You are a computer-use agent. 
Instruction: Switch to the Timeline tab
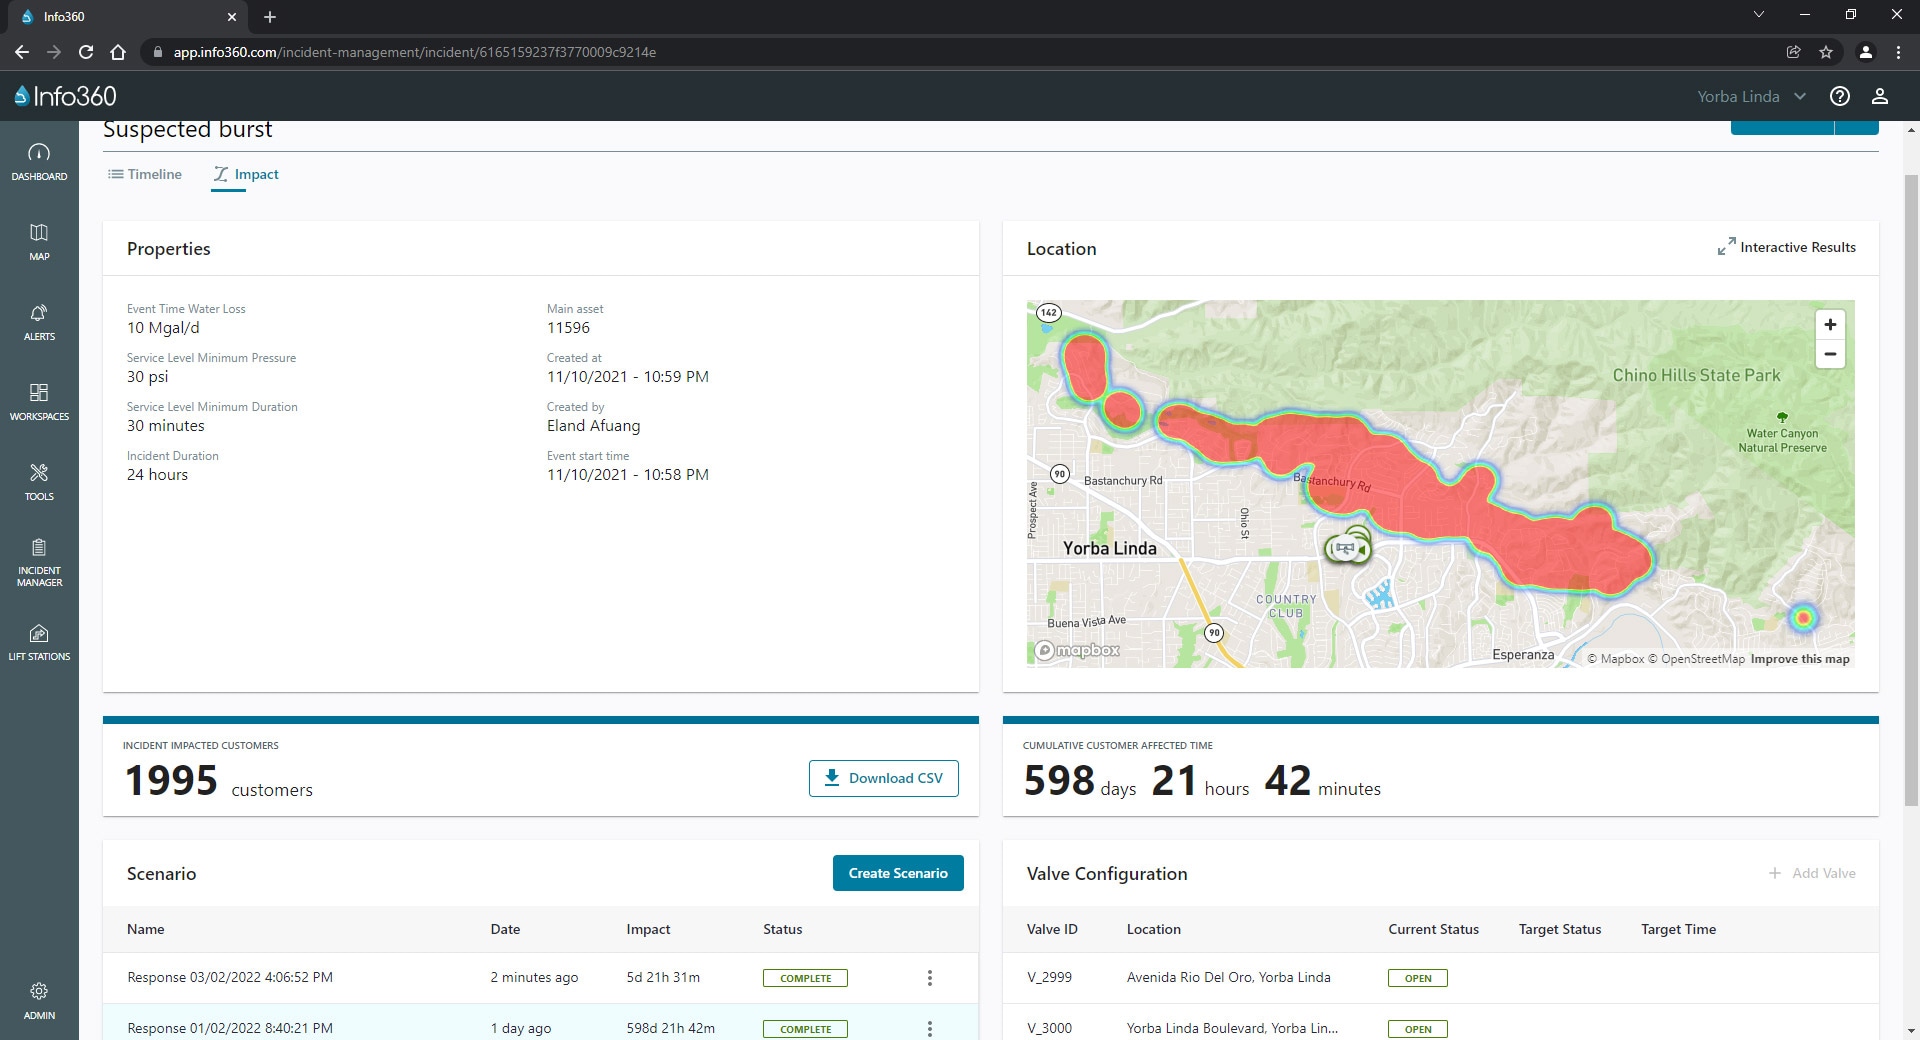click(x=145, y=174)
